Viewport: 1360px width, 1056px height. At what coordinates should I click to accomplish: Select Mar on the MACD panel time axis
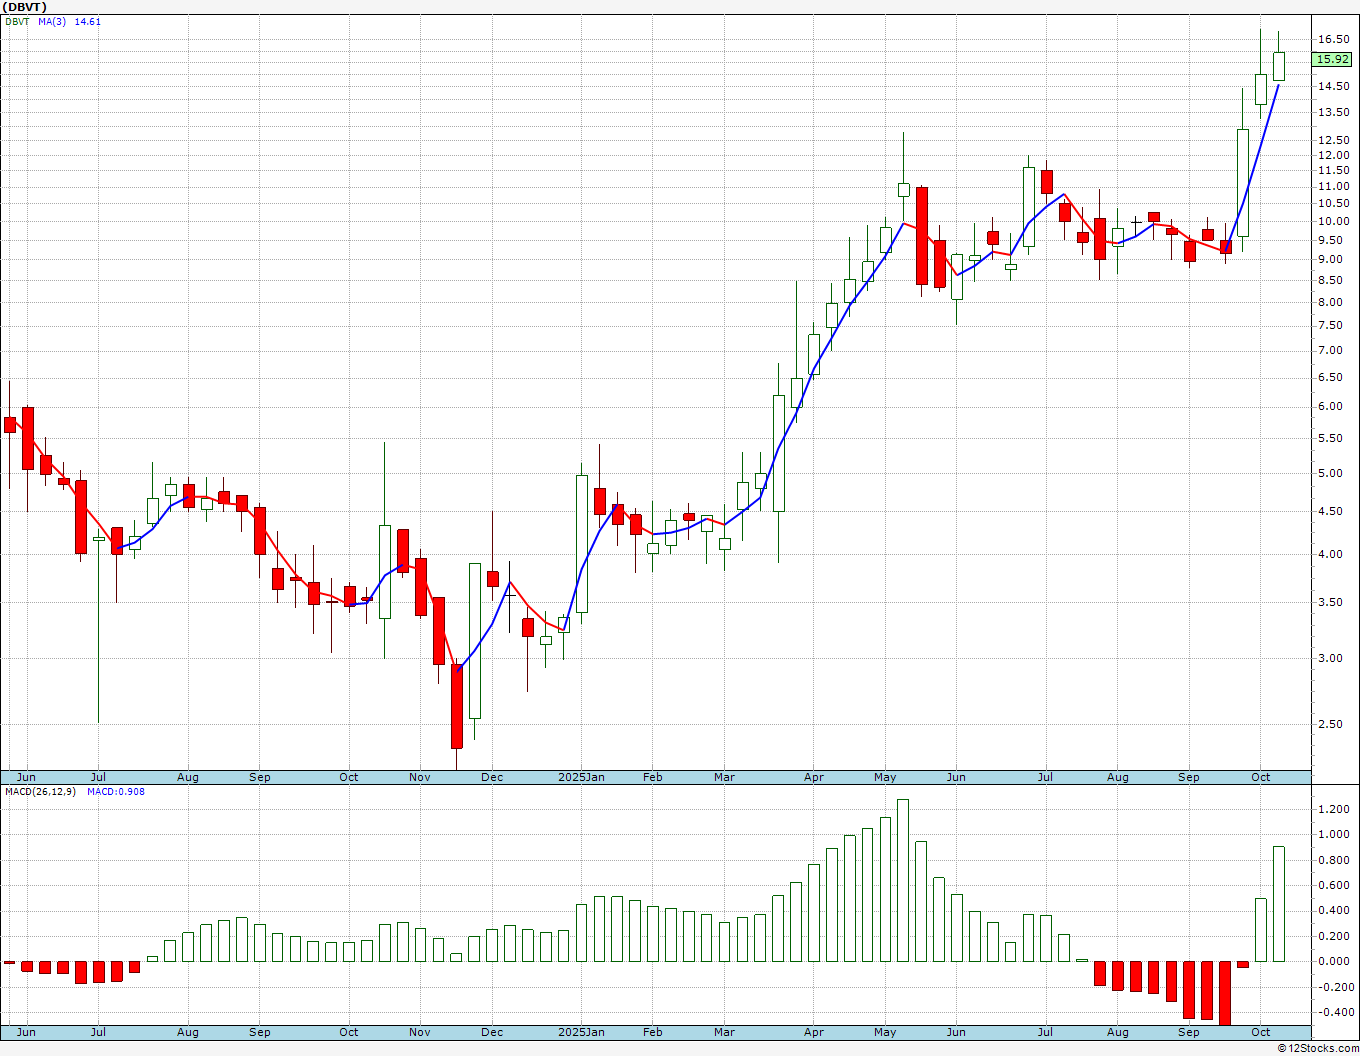725,1032
